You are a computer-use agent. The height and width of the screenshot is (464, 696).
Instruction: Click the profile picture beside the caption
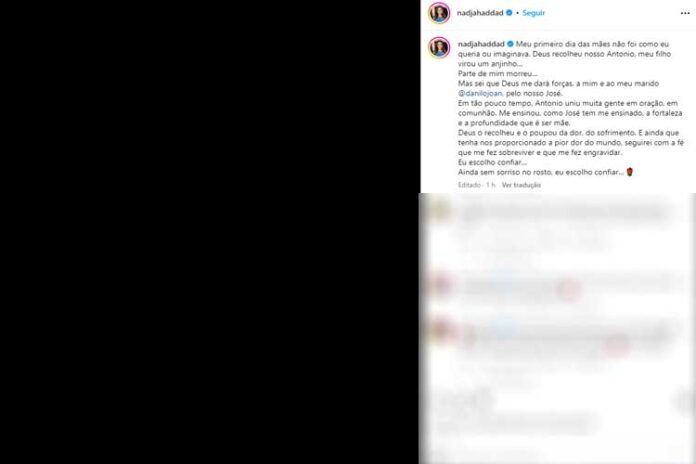[439, 48]
